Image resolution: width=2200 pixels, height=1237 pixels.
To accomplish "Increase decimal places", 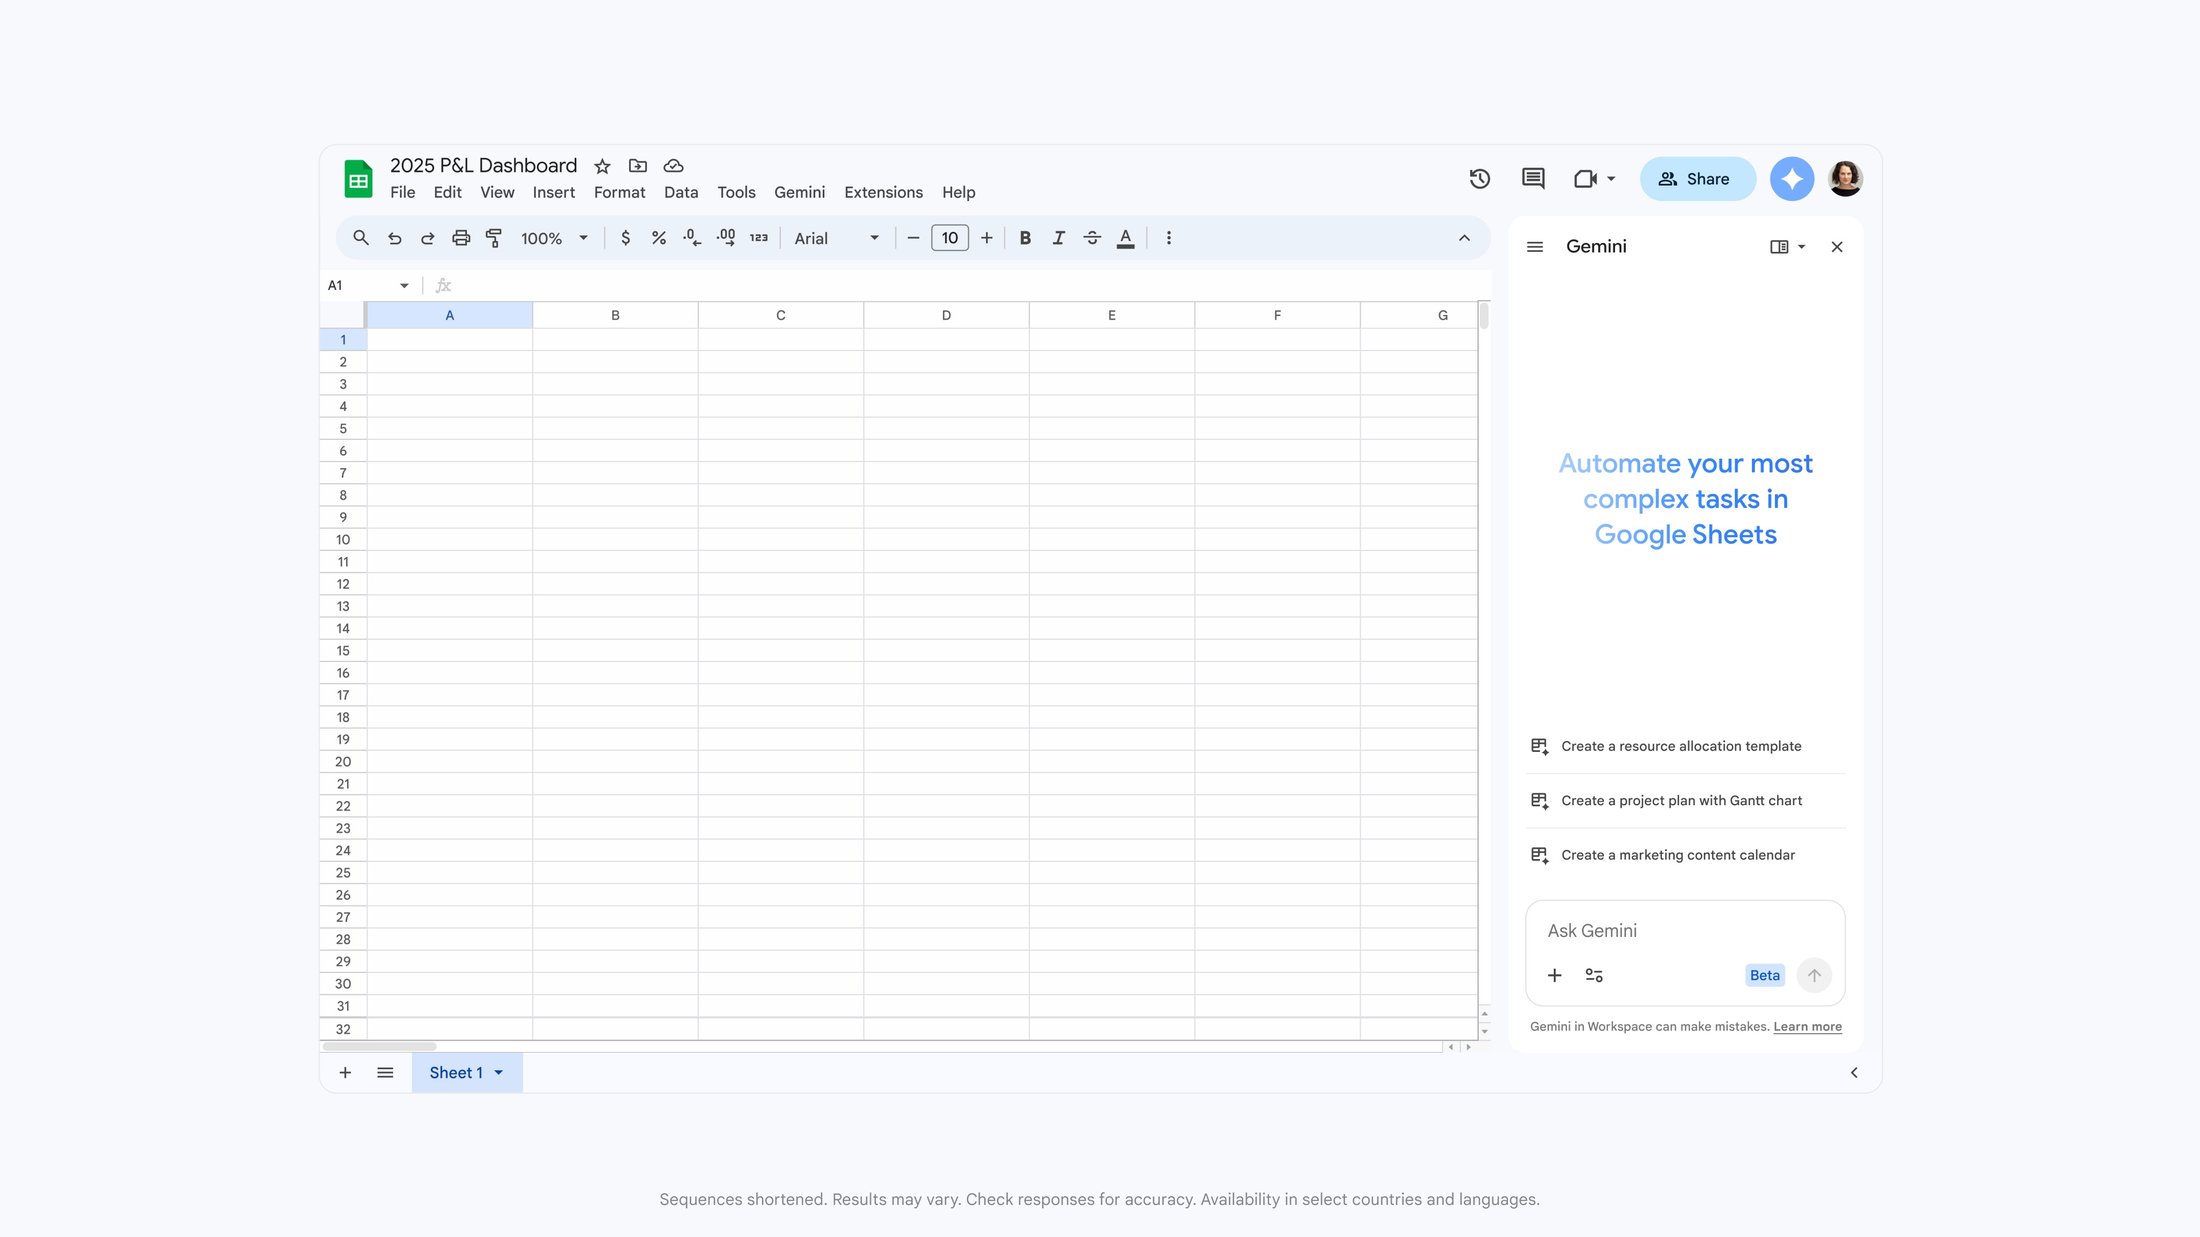I will click(x=725, y=238).
